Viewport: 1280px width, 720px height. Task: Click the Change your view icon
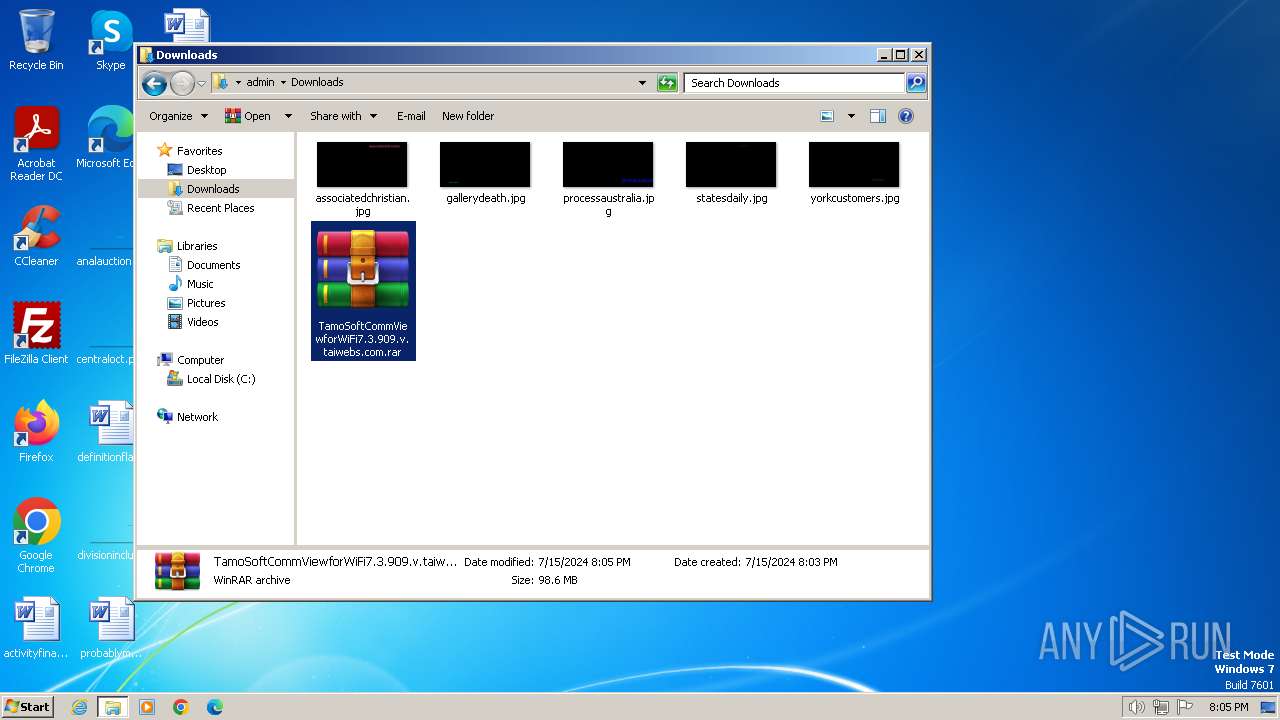tap(827, 116)
